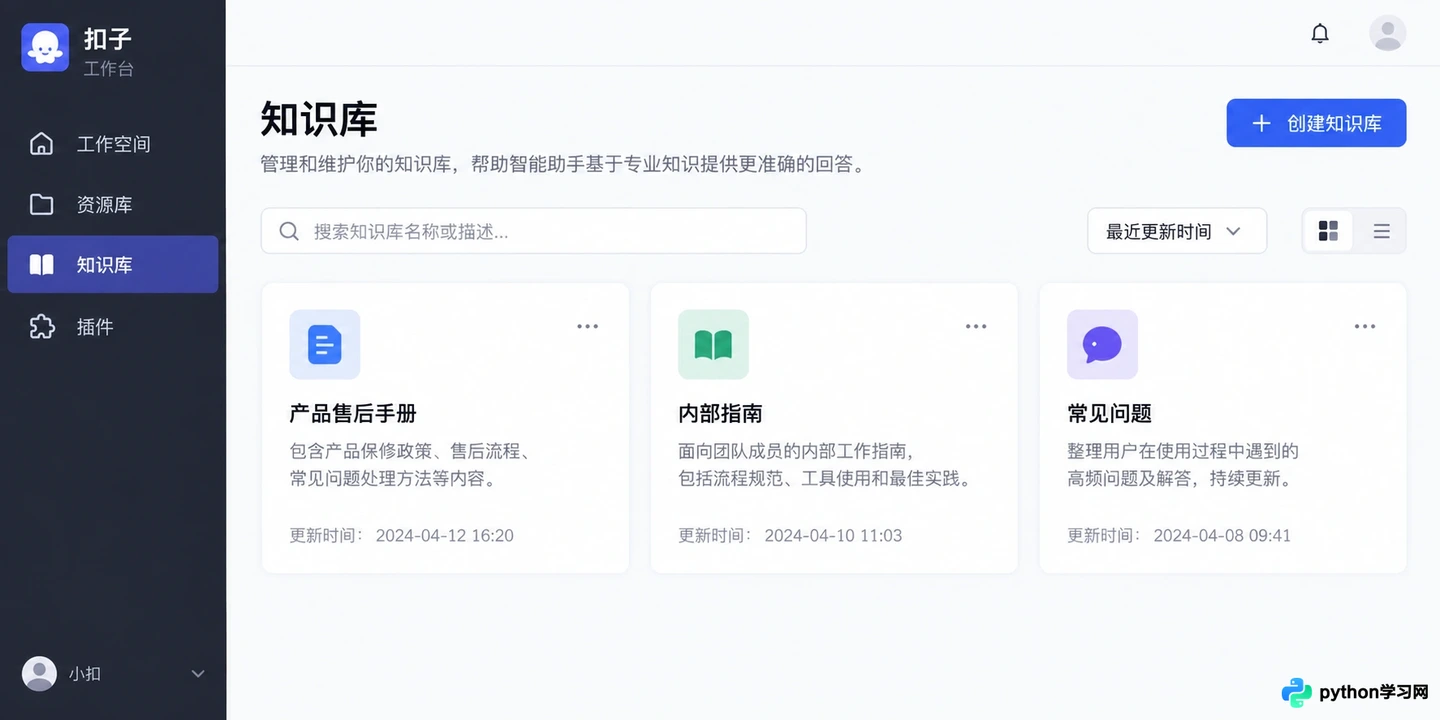The image size is (1440, 720).
Task: Switch to list view
Action: tap(1381, 231)
